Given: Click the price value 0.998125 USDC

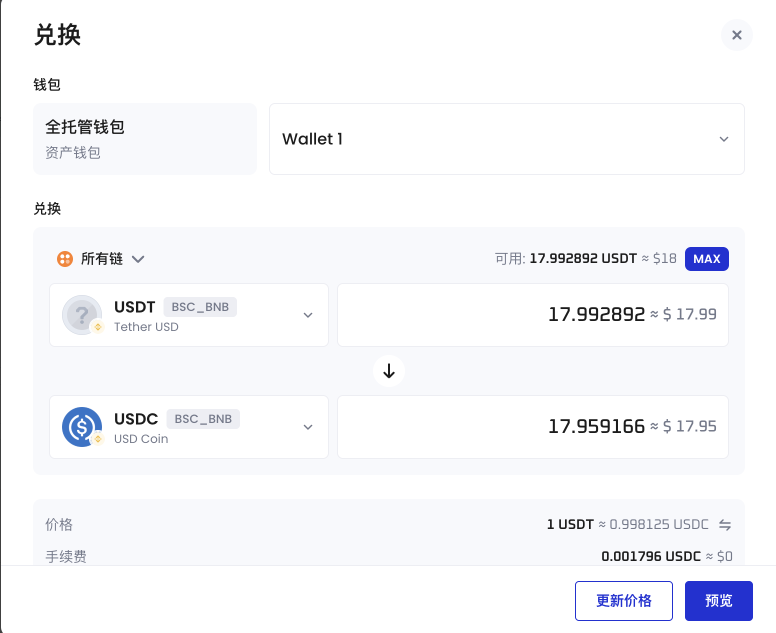Looking at the screenshot, I should coord(659,525).
